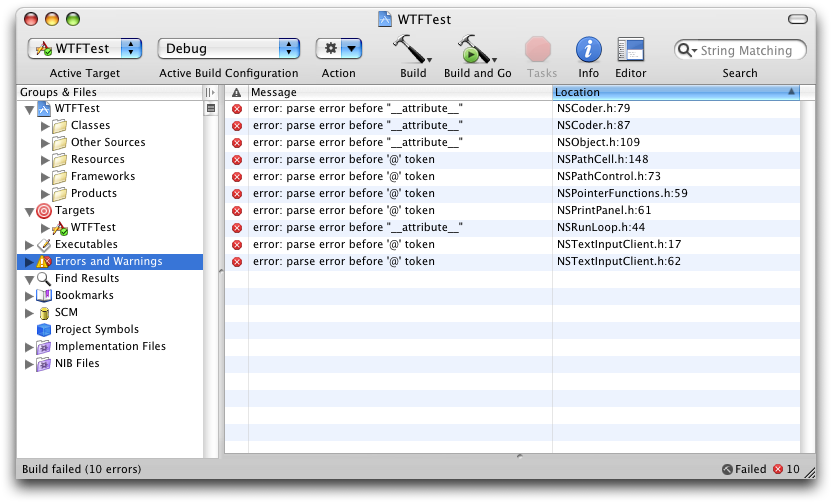Expand the Bookmarks disclosure triangle
The image size is (832, 503).
pyautogui.click(x=29, y=296)
